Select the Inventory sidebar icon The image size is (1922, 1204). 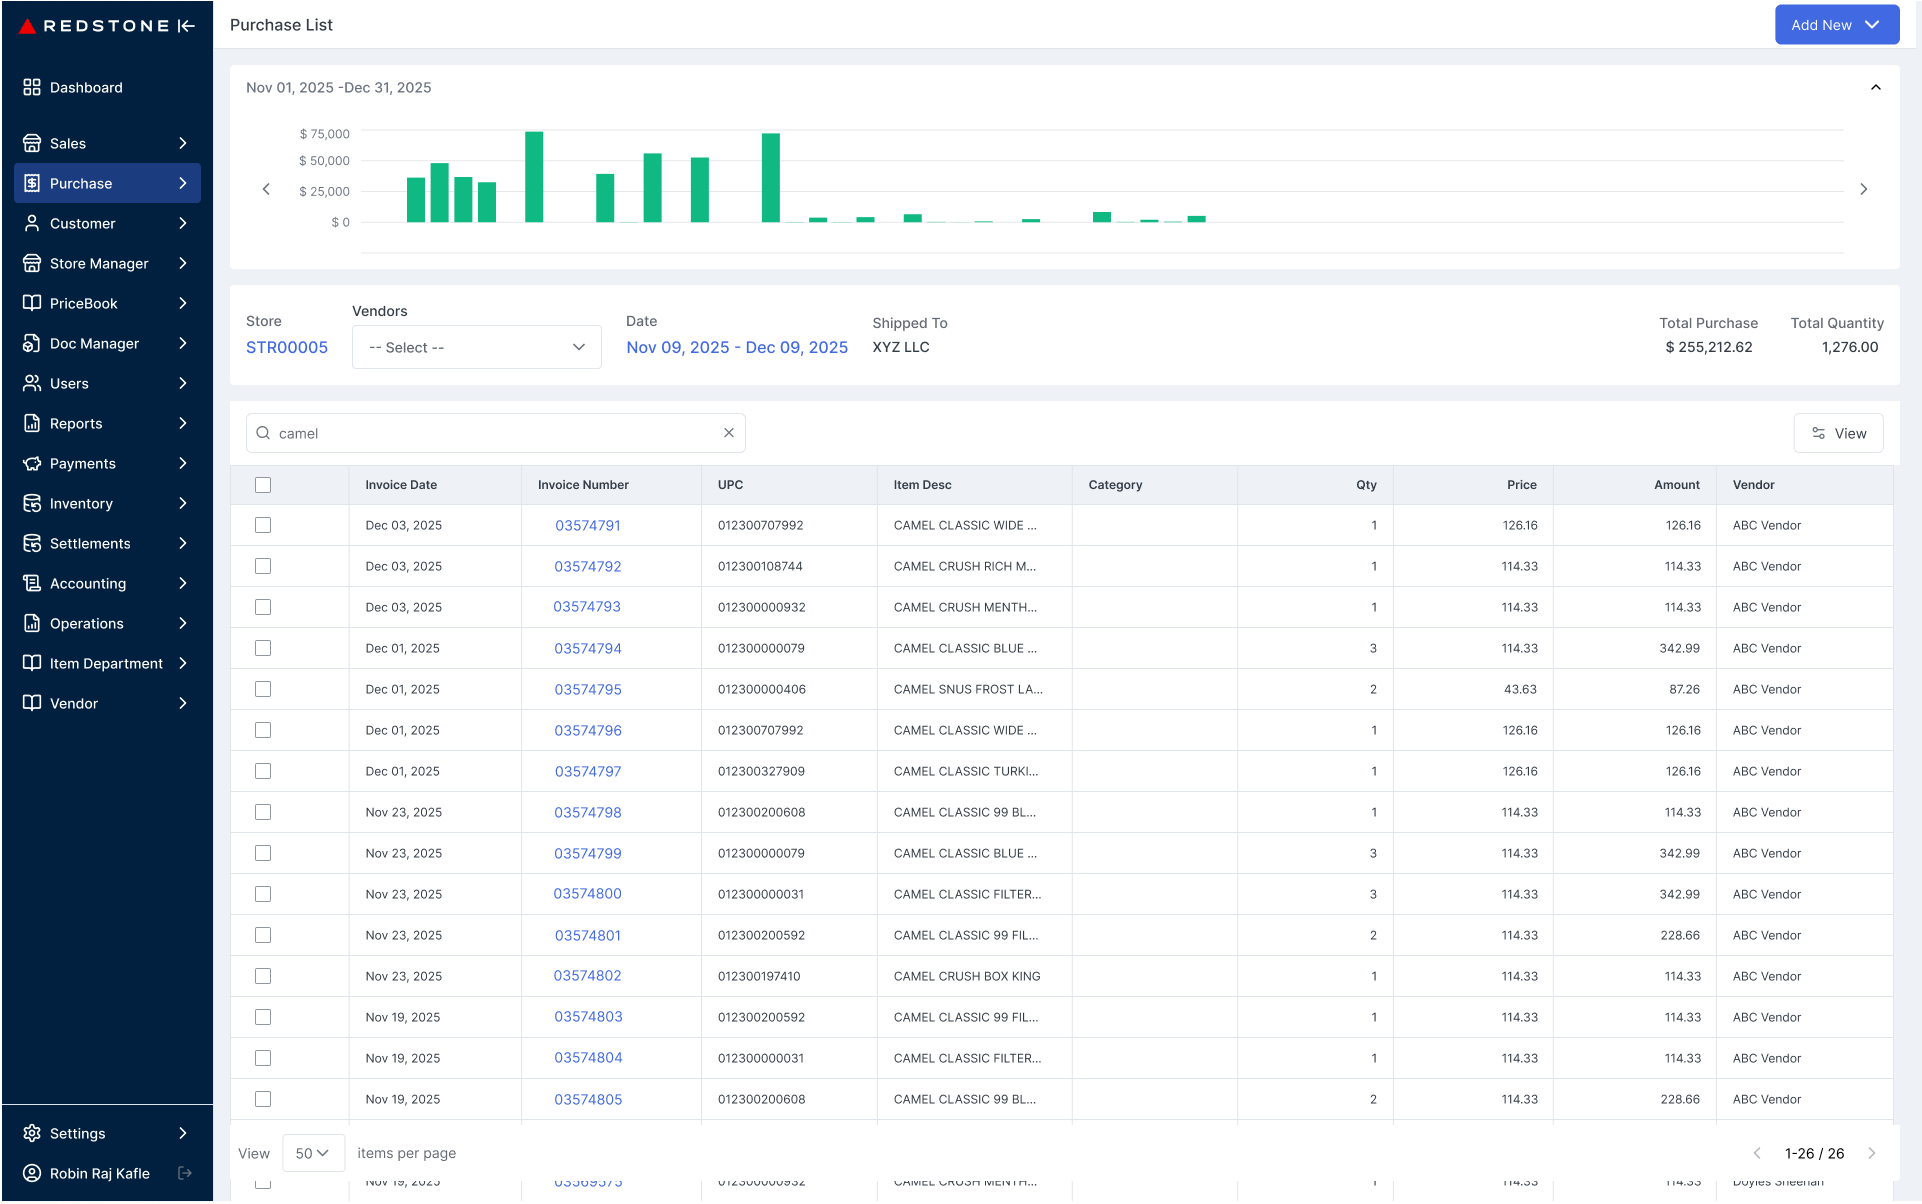[32, 503]
